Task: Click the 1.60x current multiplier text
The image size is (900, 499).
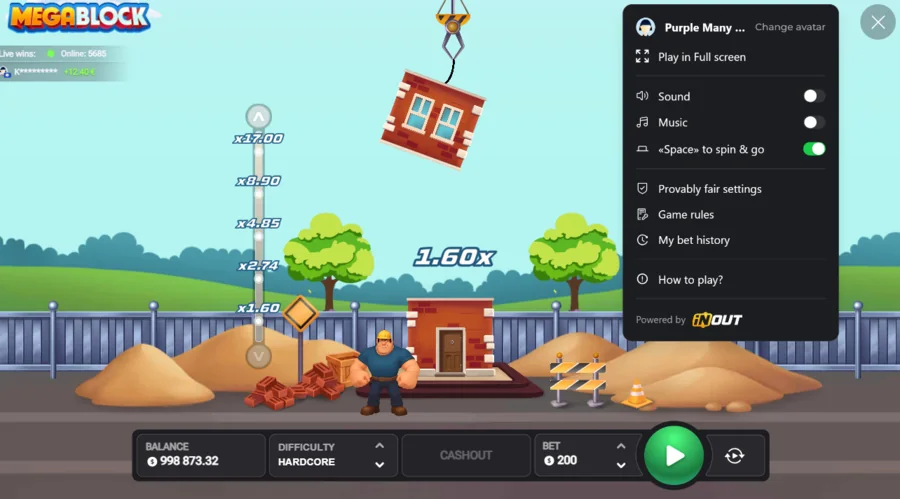Action: click(454, 257)
